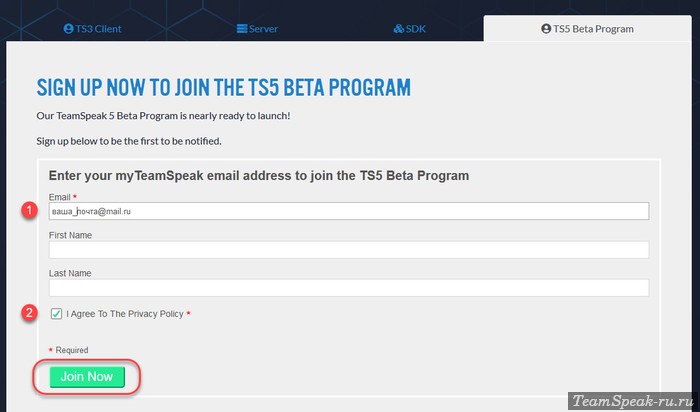Focus the Email input field
Image resolution: width=700 pixels, height=412 pixels.
[x=349, y=211]
